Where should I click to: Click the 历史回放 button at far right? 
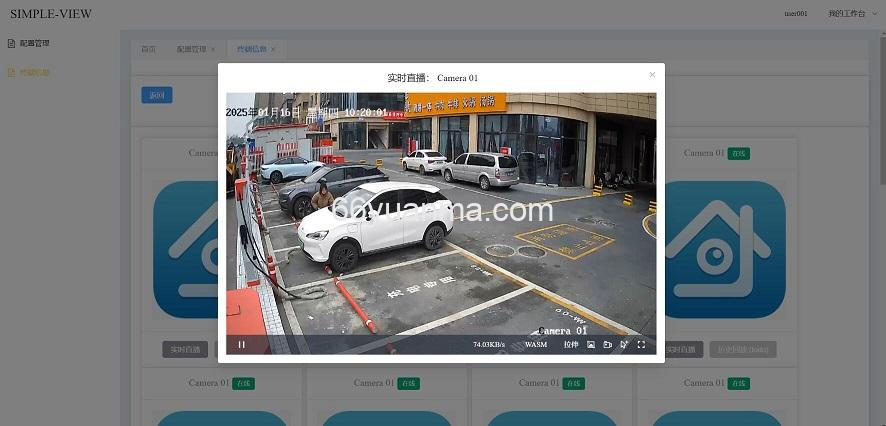[742, 350]
